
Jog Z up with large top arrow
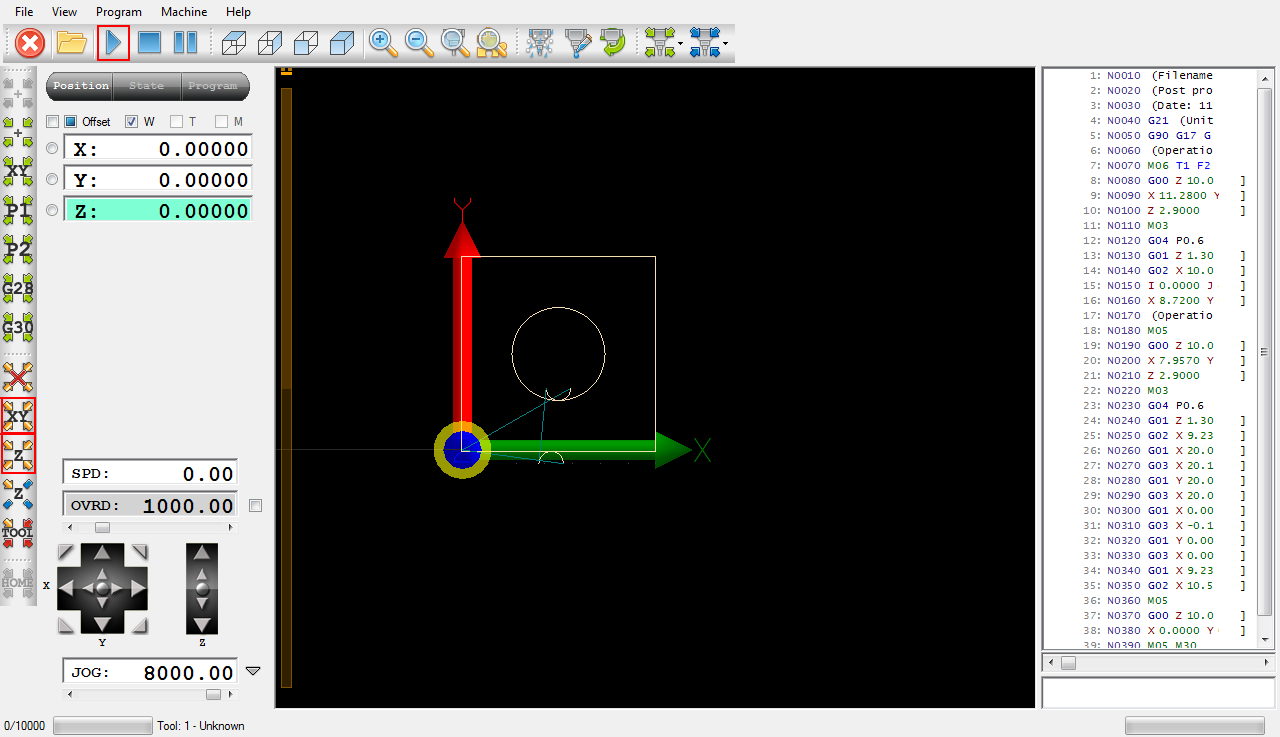tap(202, 554)
